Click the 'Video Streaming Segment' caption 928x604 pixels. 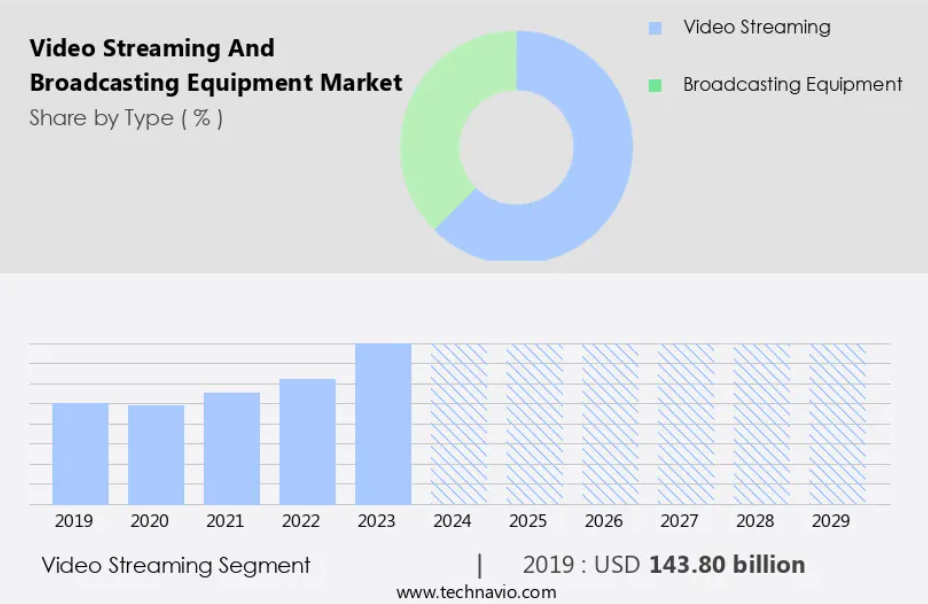click(x=176, y=566)
